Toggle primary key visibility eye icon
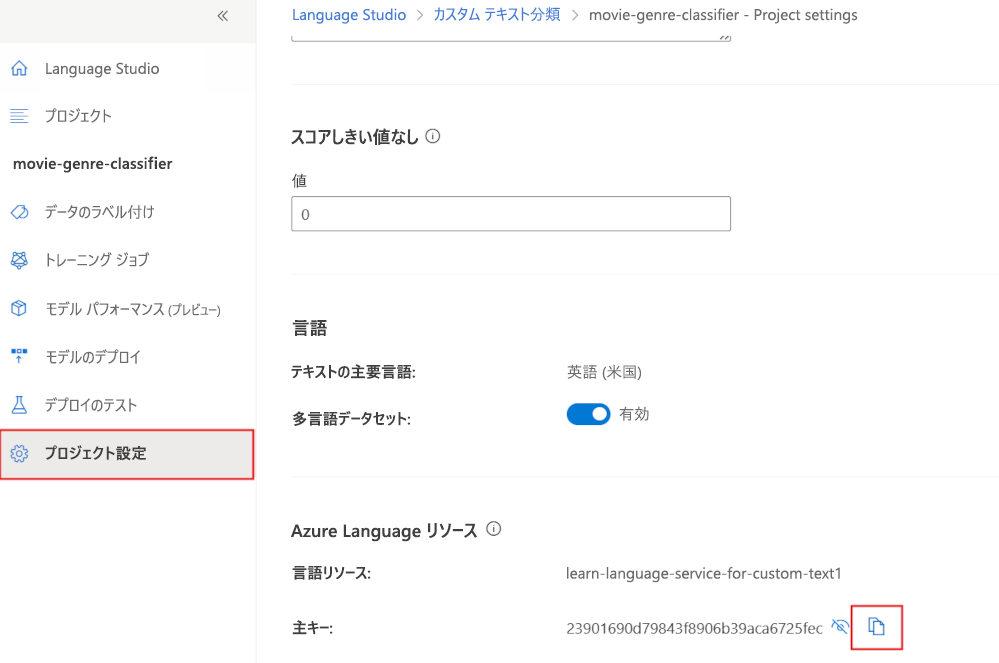Screen dimensions: 999x663 point(840,627)
